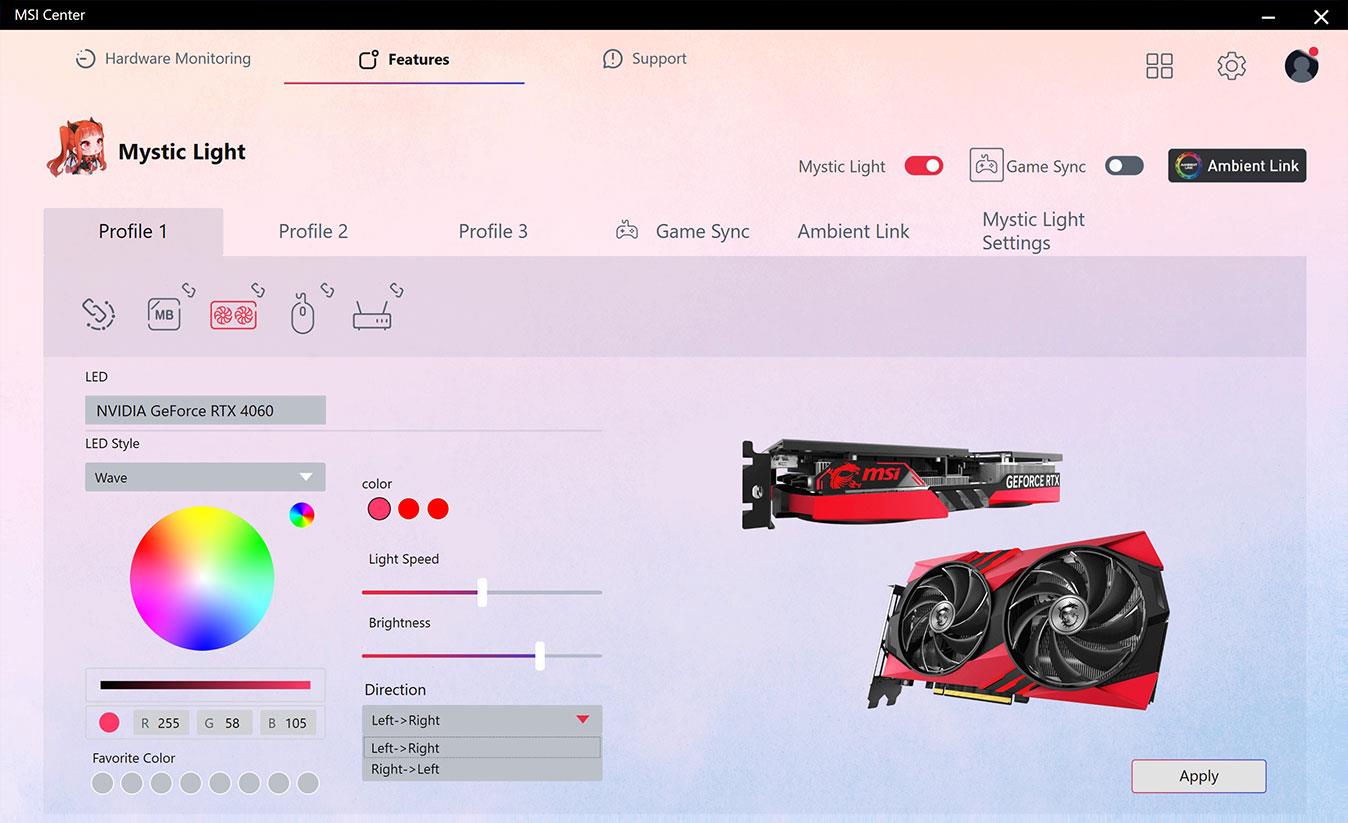This screenshot has width=1348, height=823.
Task: Select the last red wave color swatch
Action: (438, 509)
